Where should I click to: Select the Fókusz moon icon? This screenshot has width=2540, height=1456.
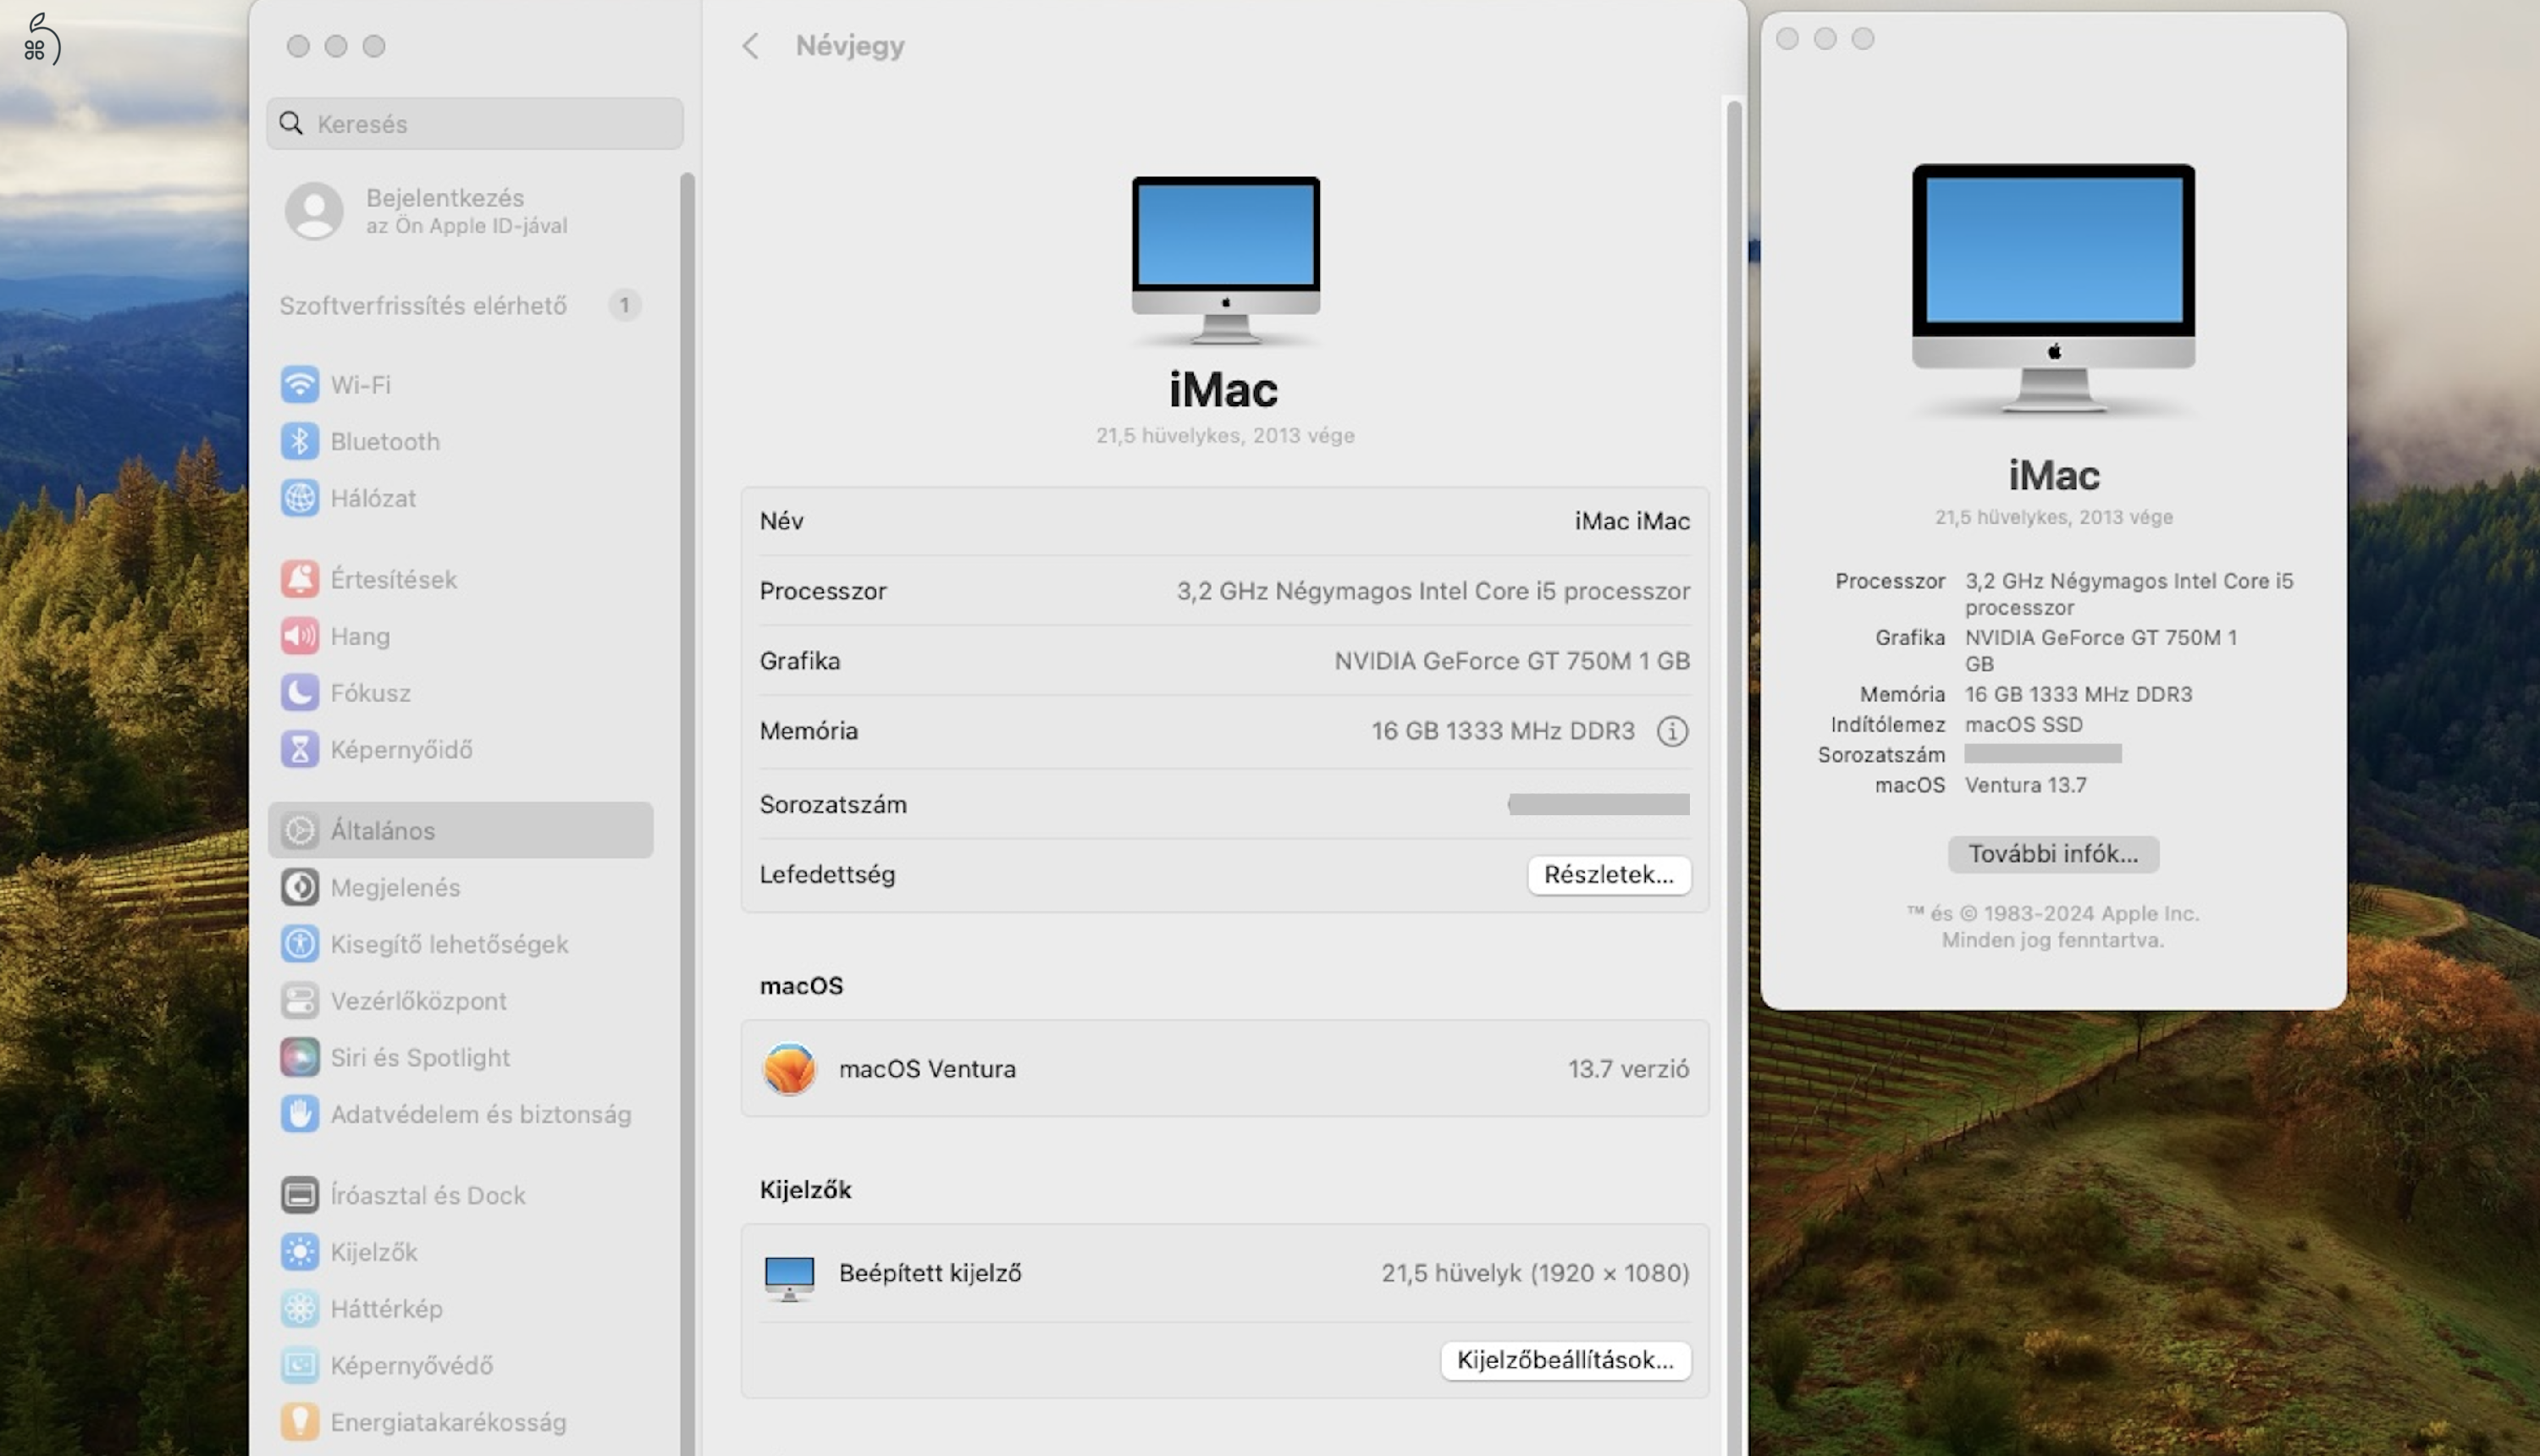point(300,692)
